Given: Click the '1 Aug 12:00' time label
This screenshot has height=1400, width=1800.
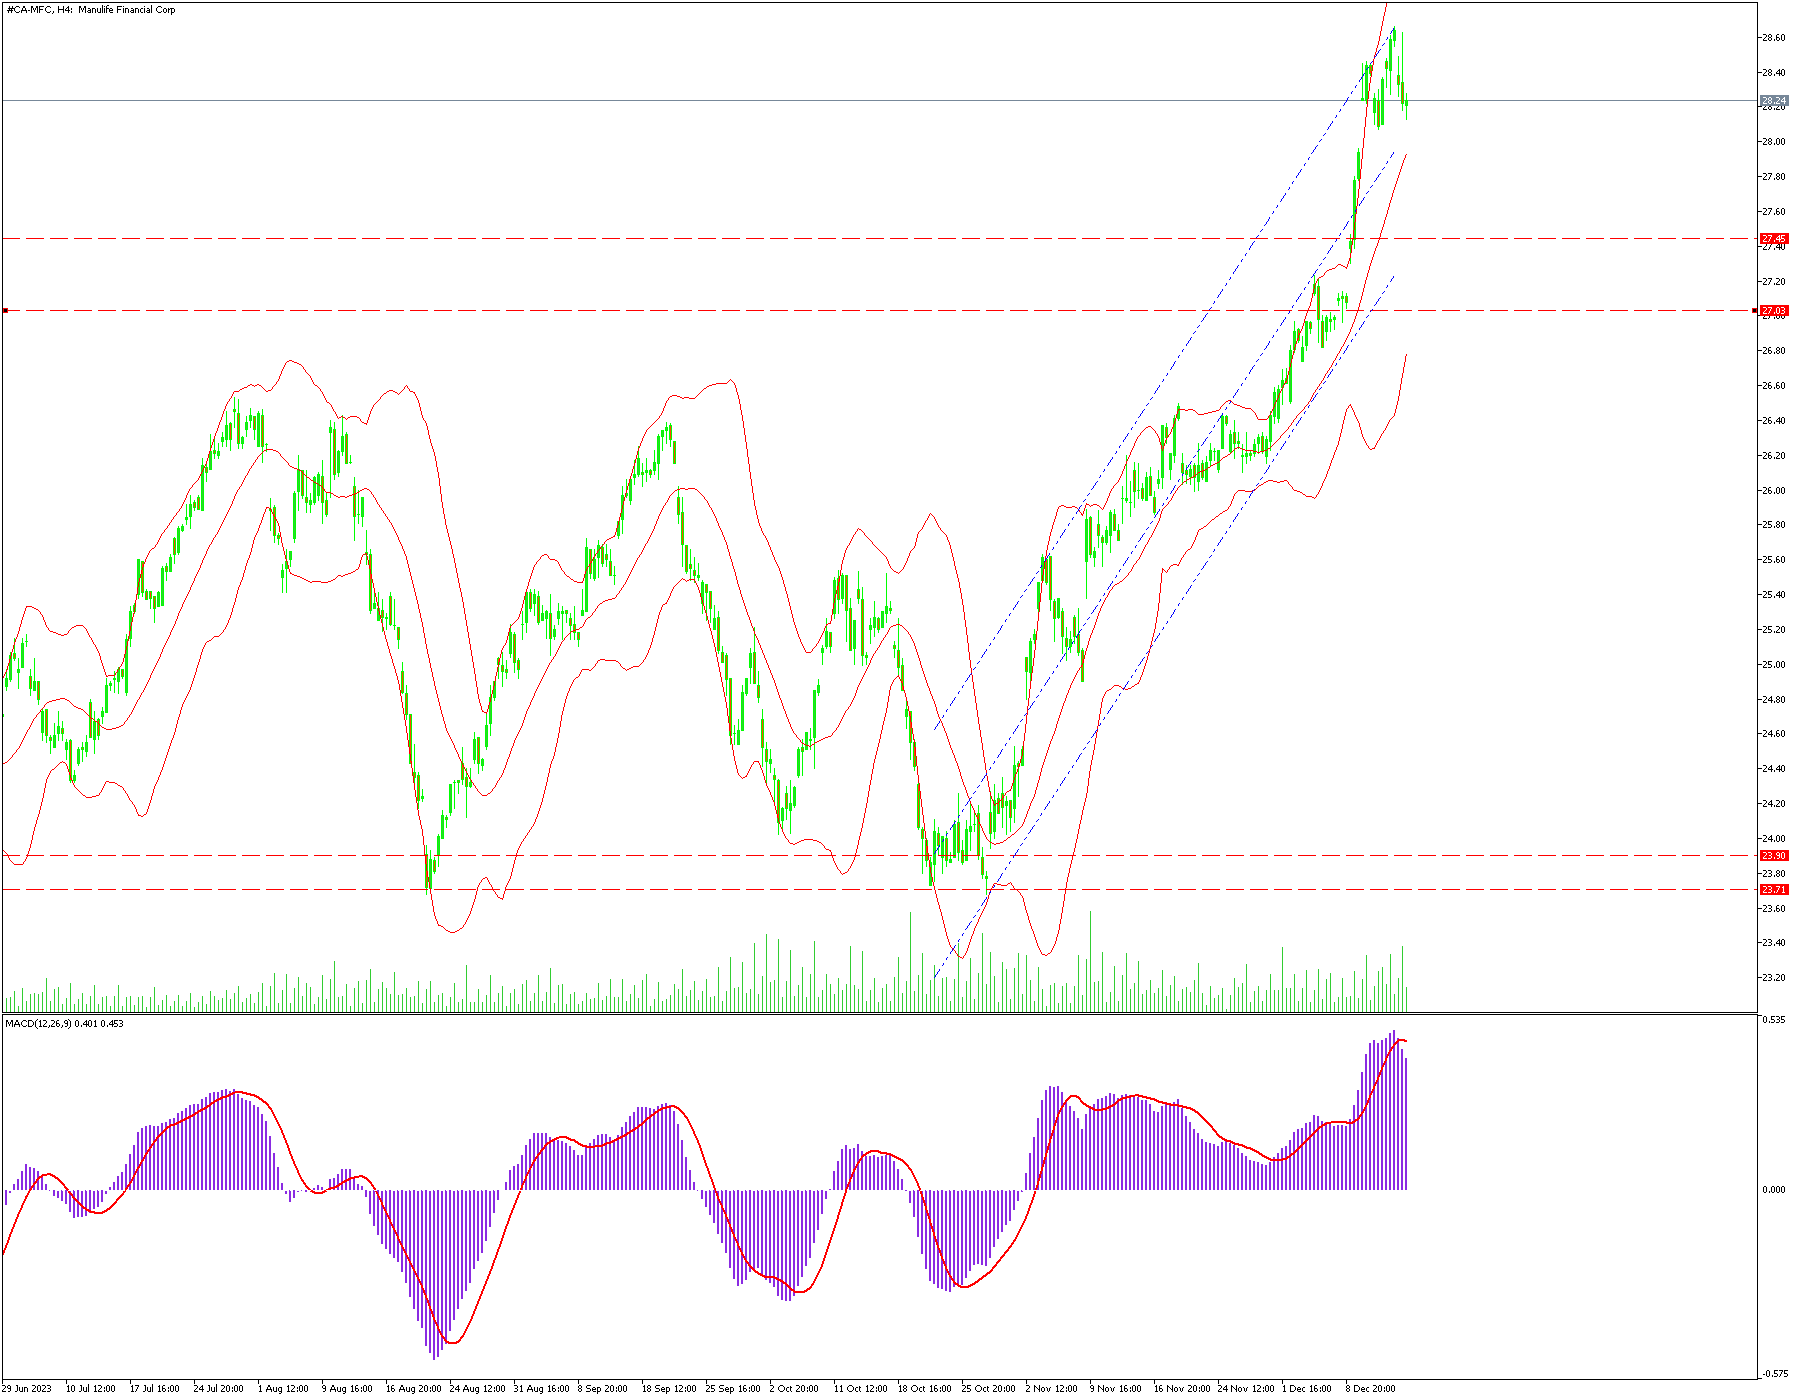Looking at the screenshot, I should 283,1389.
